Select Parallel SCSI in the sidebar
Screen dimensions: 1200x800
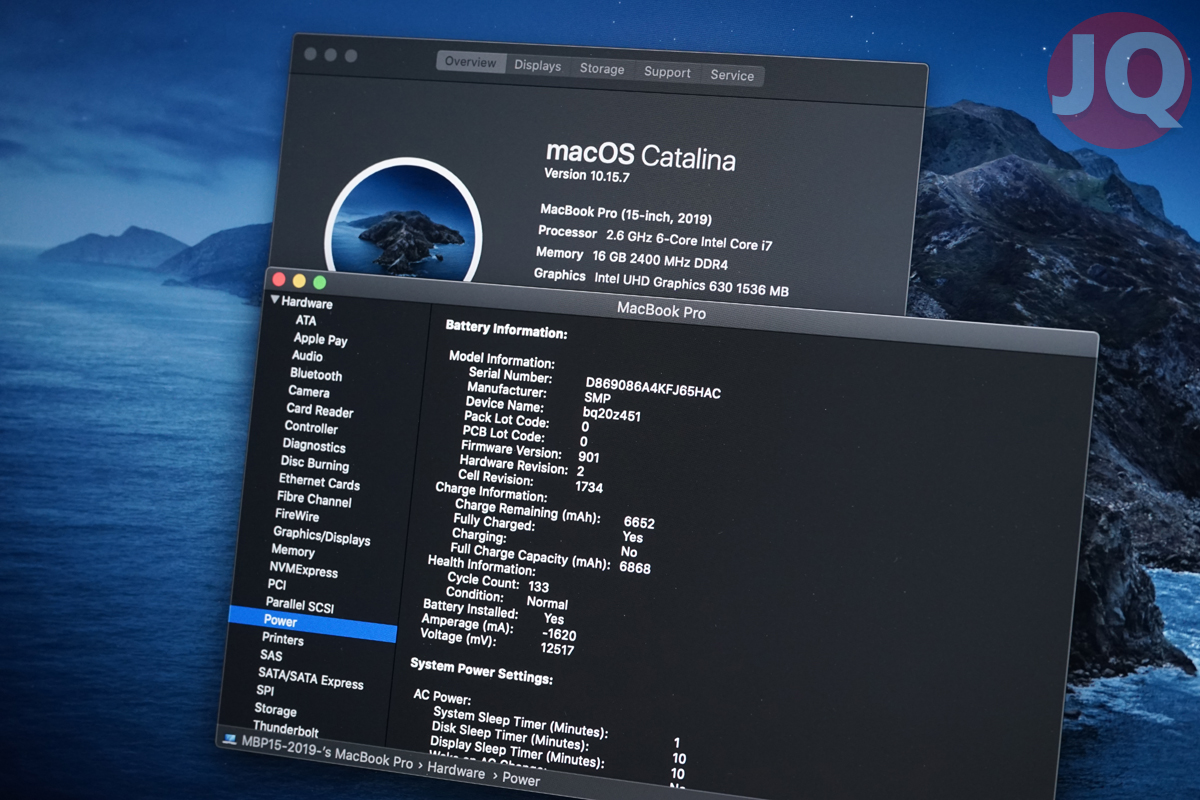(300, 606)
